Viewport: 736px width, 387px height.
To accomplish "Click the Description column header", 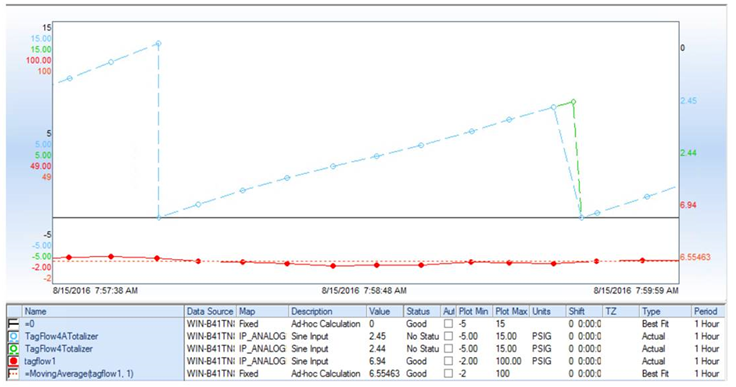I will tap(327, 311).
